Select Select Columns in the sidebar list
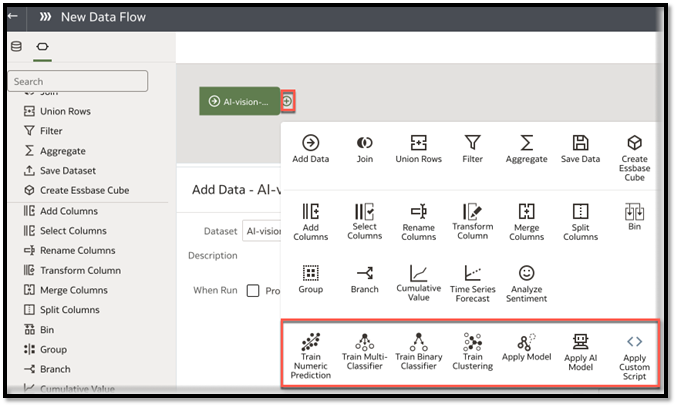Viewport: 677px width, 407px height. point(65,231)
